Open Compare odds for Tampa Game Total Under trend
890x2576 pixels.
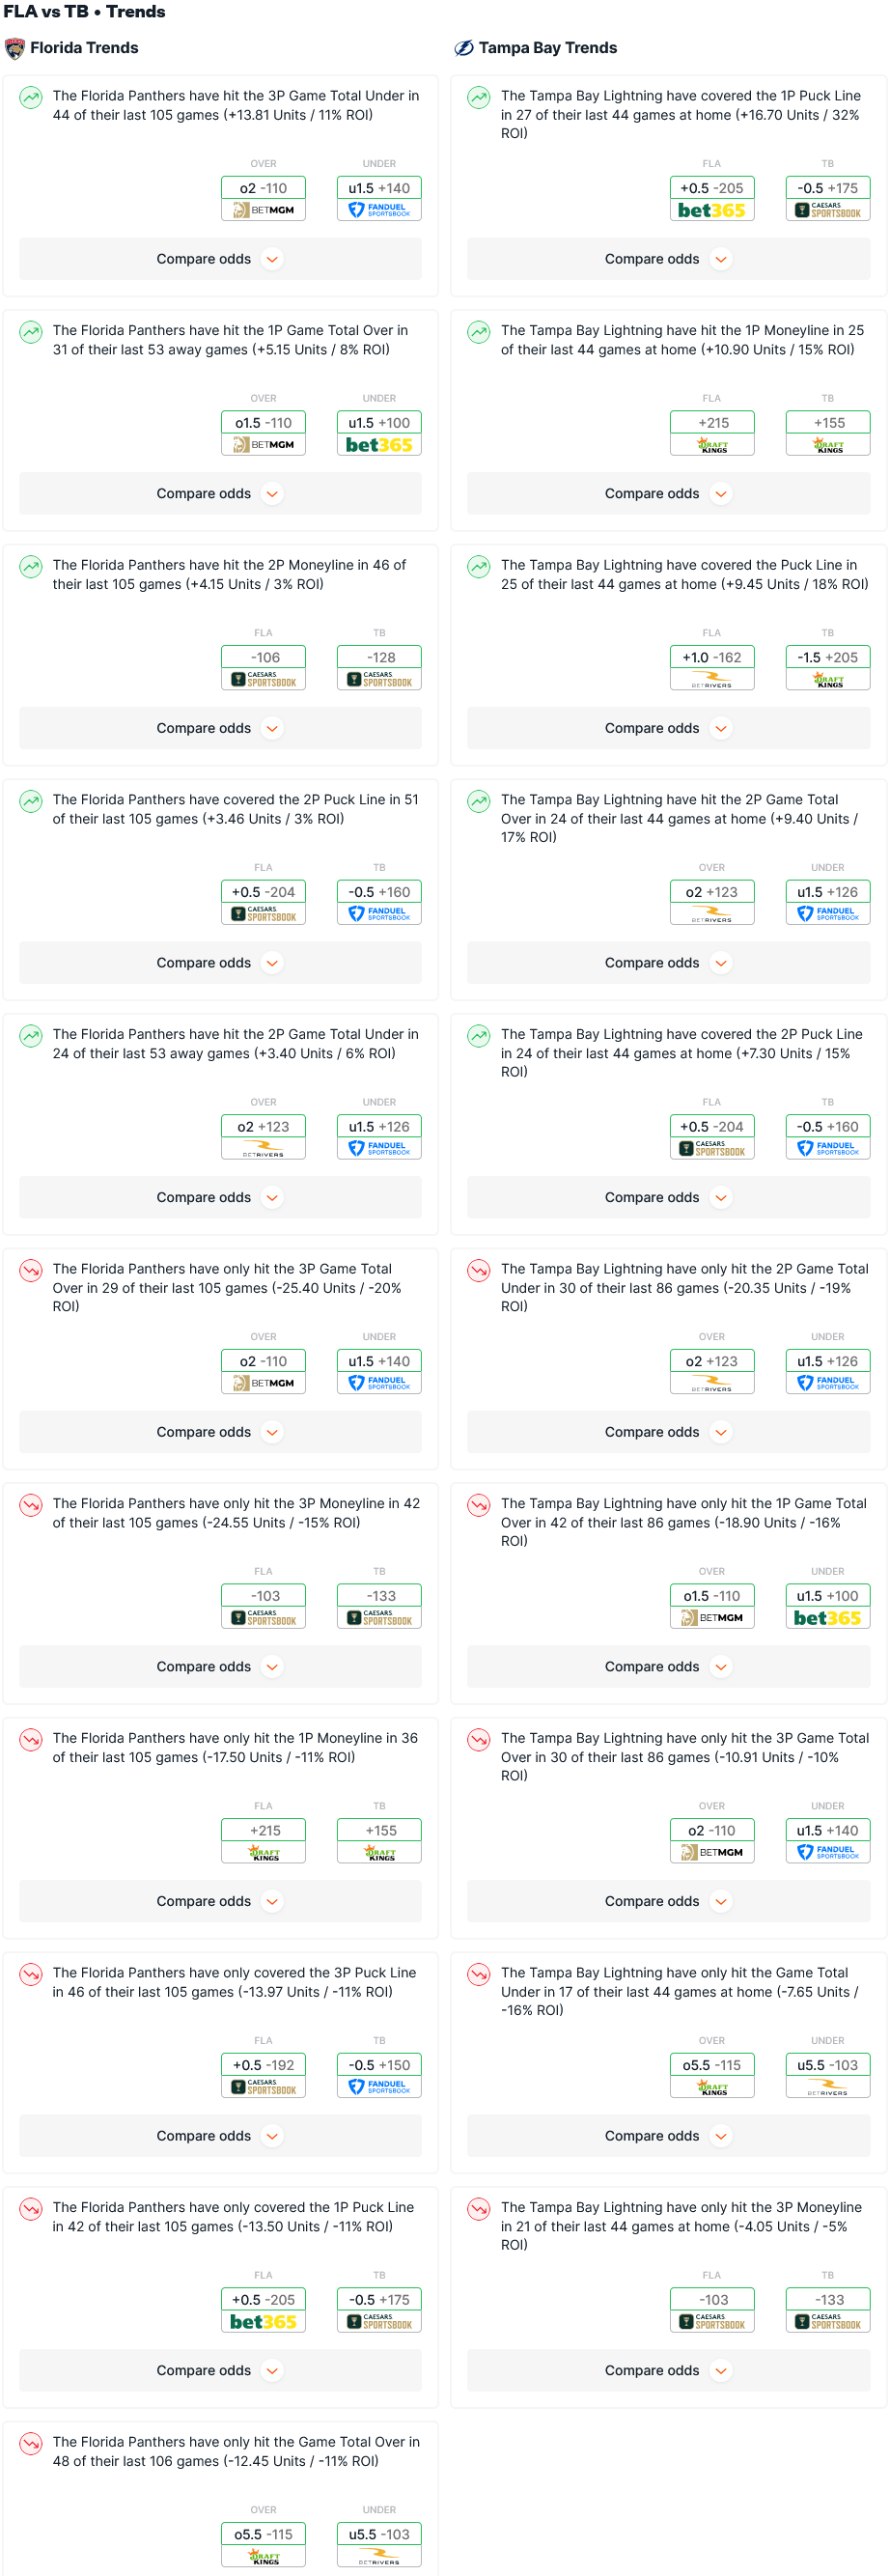tap(668, 2136)
